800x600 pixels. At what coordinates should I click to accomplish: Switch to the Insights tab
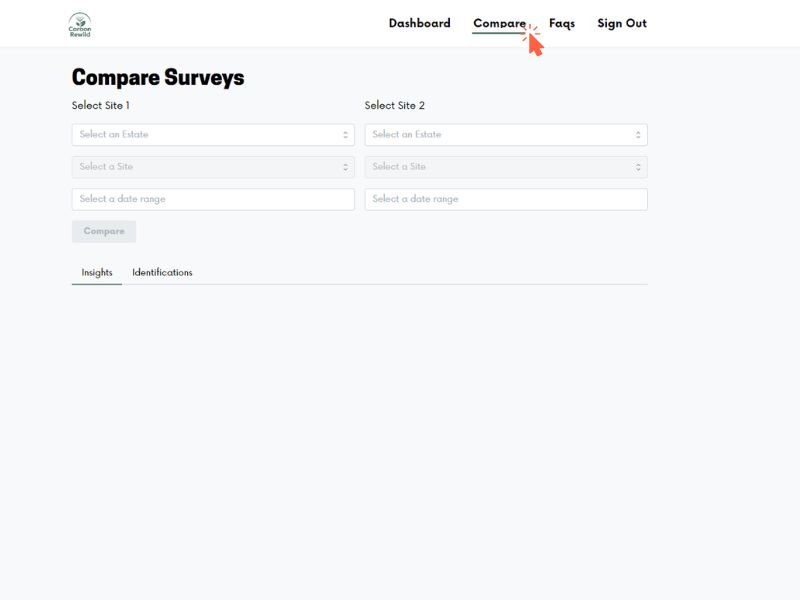click(97, 272)
